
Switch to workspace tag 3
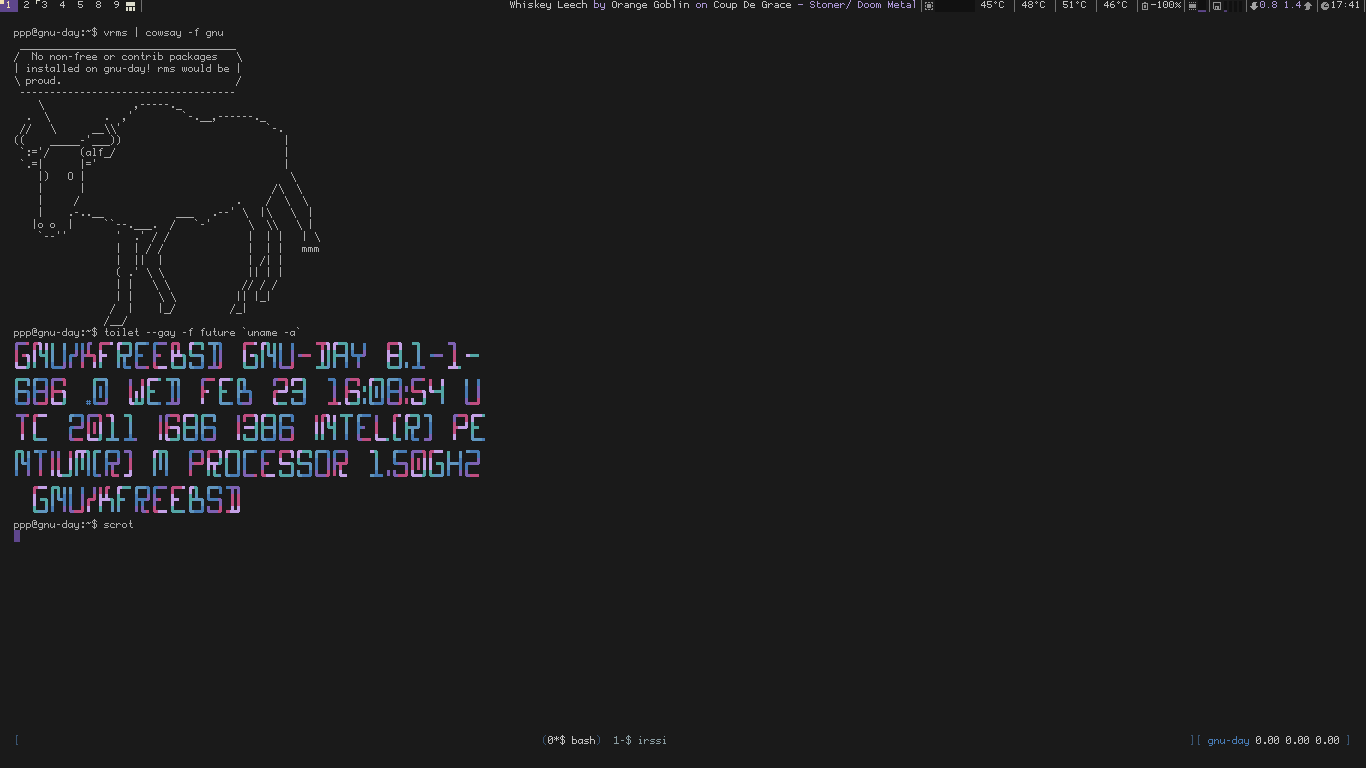[x=44, y=5]
